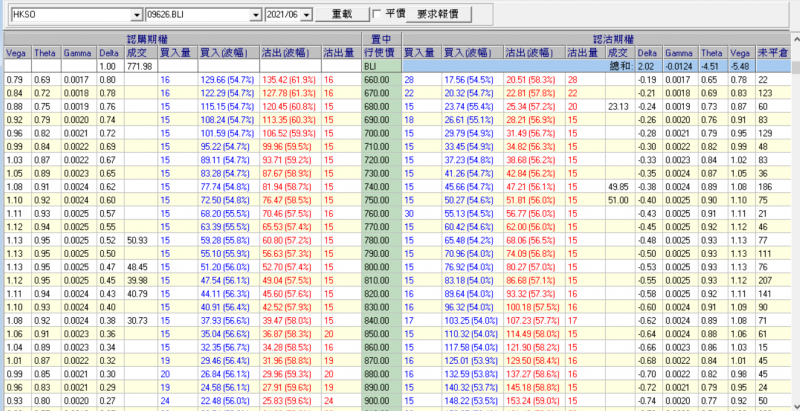Toggle the 平價 checkbox
The height and width of the screenshot is (411, 800).
tap(376, 15)
